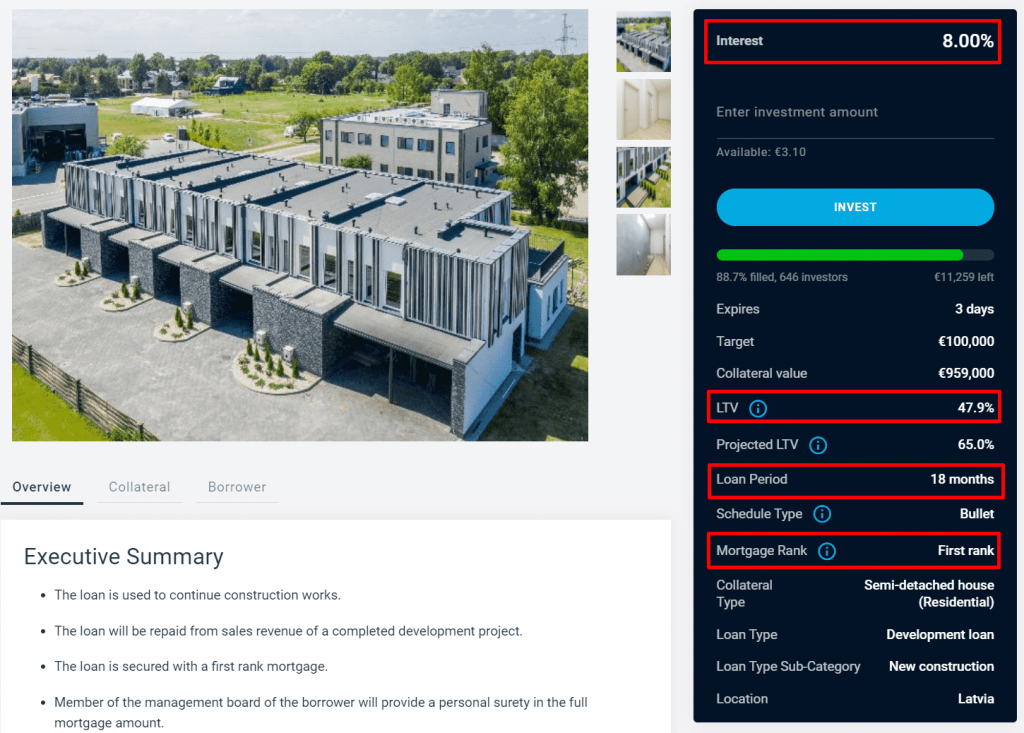The width and height of the screenshot is (1024, 733).
Task: Select the fourth thumbnail of interior hallway
Action: tap(643, 244)
